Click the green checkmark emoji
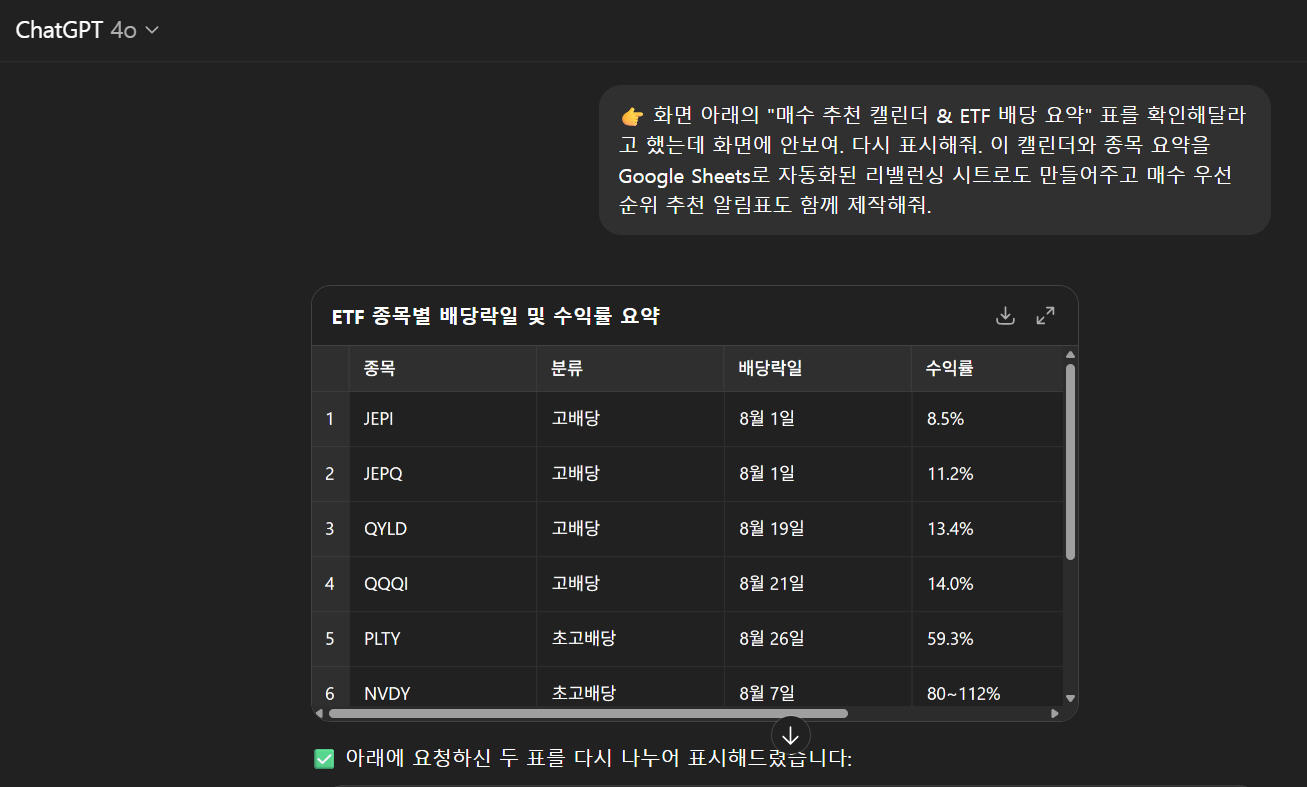Viewport: 1307px width, 787px height. click(x=324, y=759)
